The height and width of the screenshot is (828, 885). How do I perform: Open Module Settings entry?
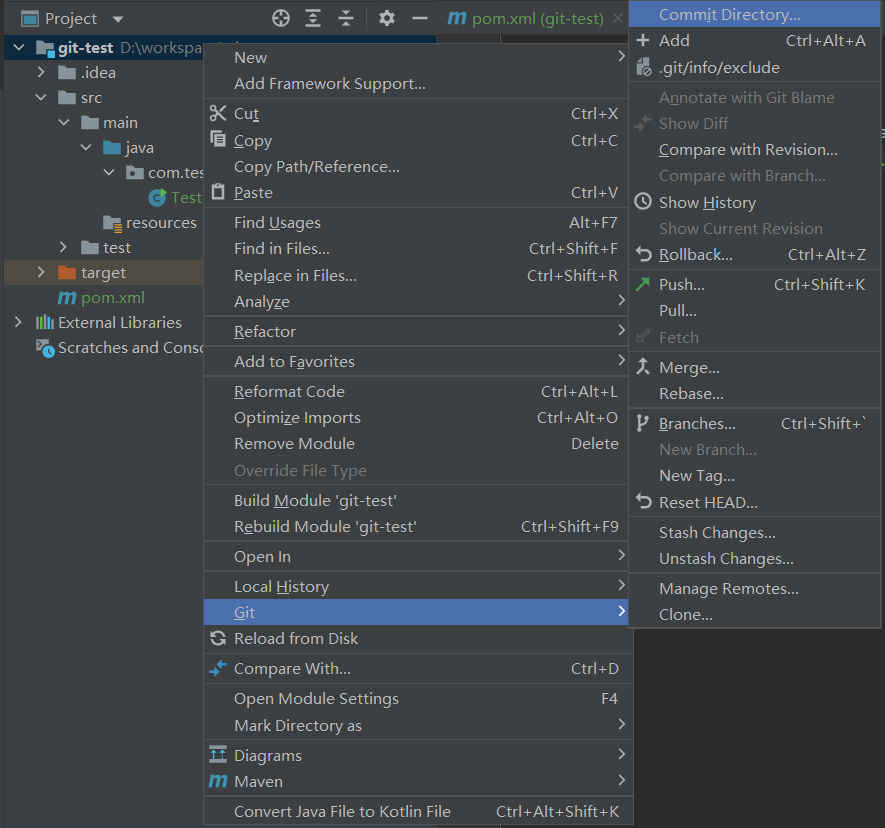tap(418, 698)
